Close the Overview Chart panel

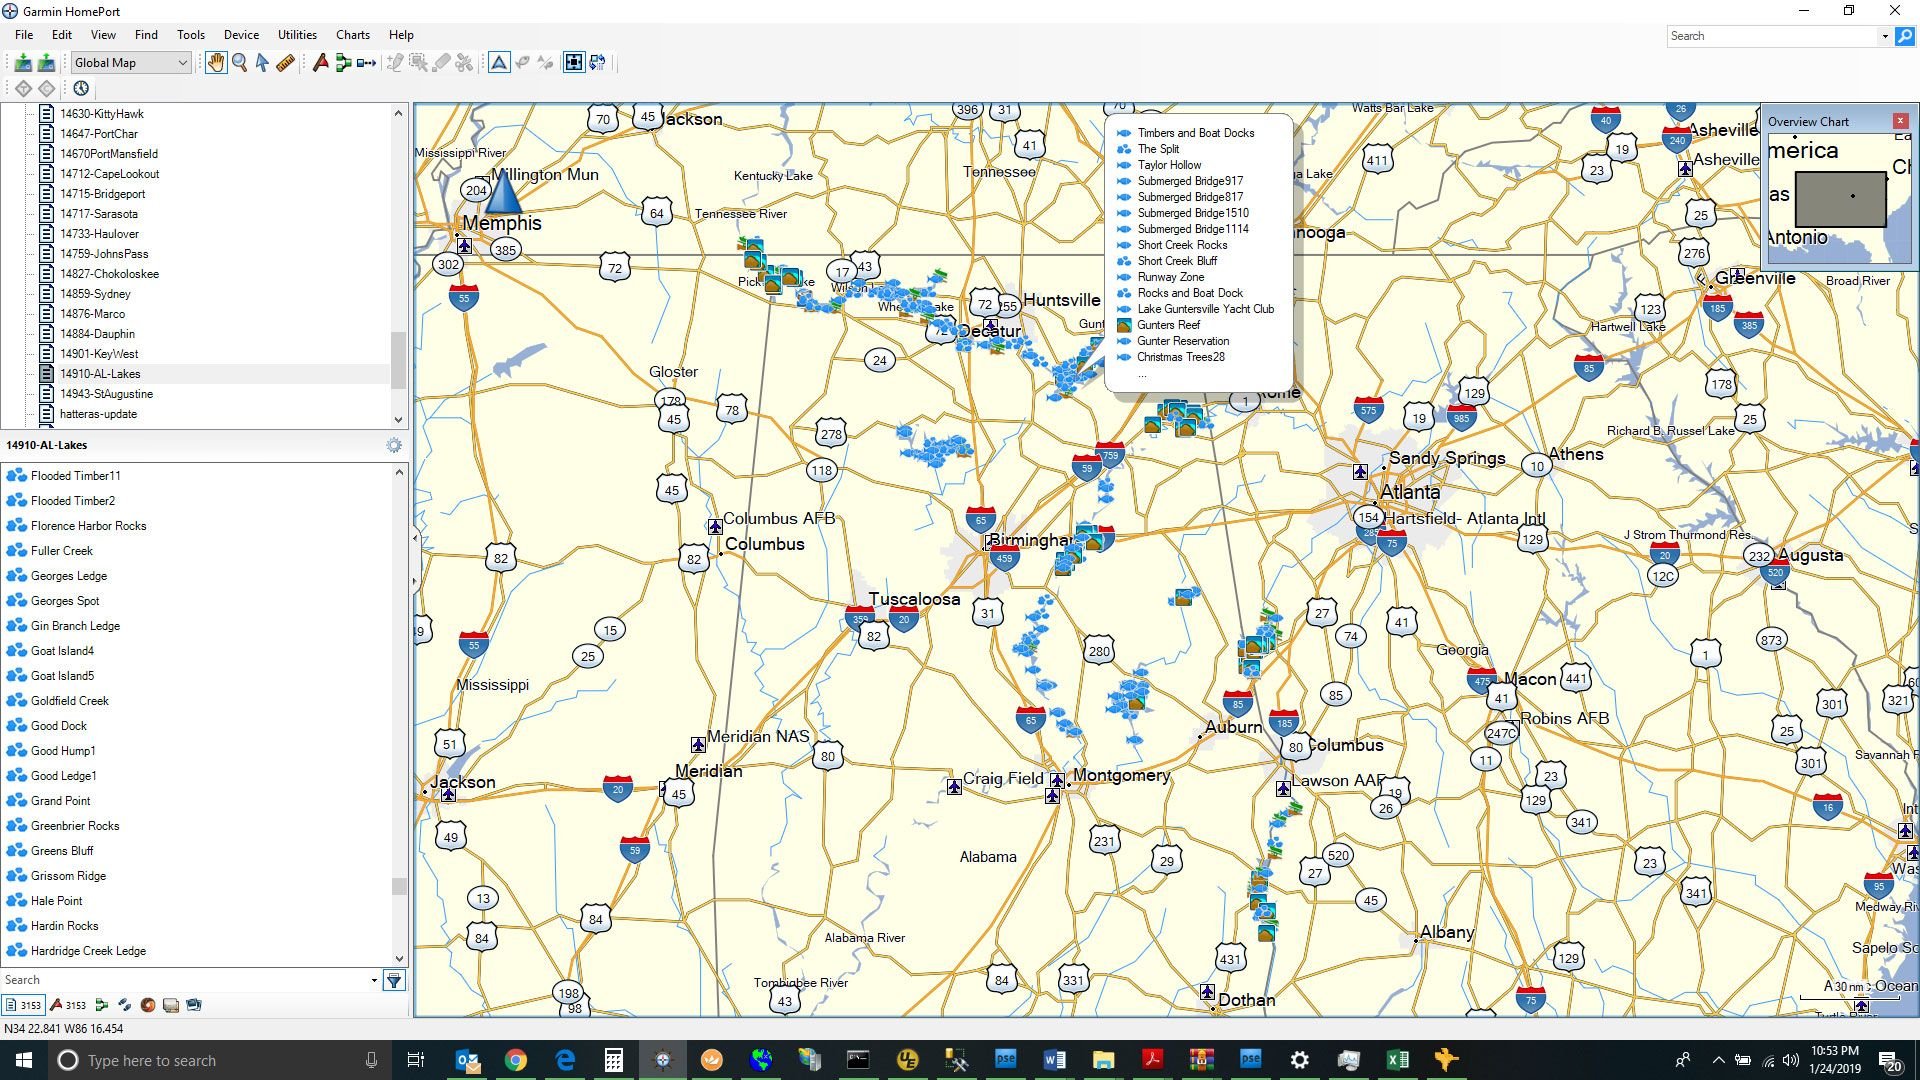1900,121
